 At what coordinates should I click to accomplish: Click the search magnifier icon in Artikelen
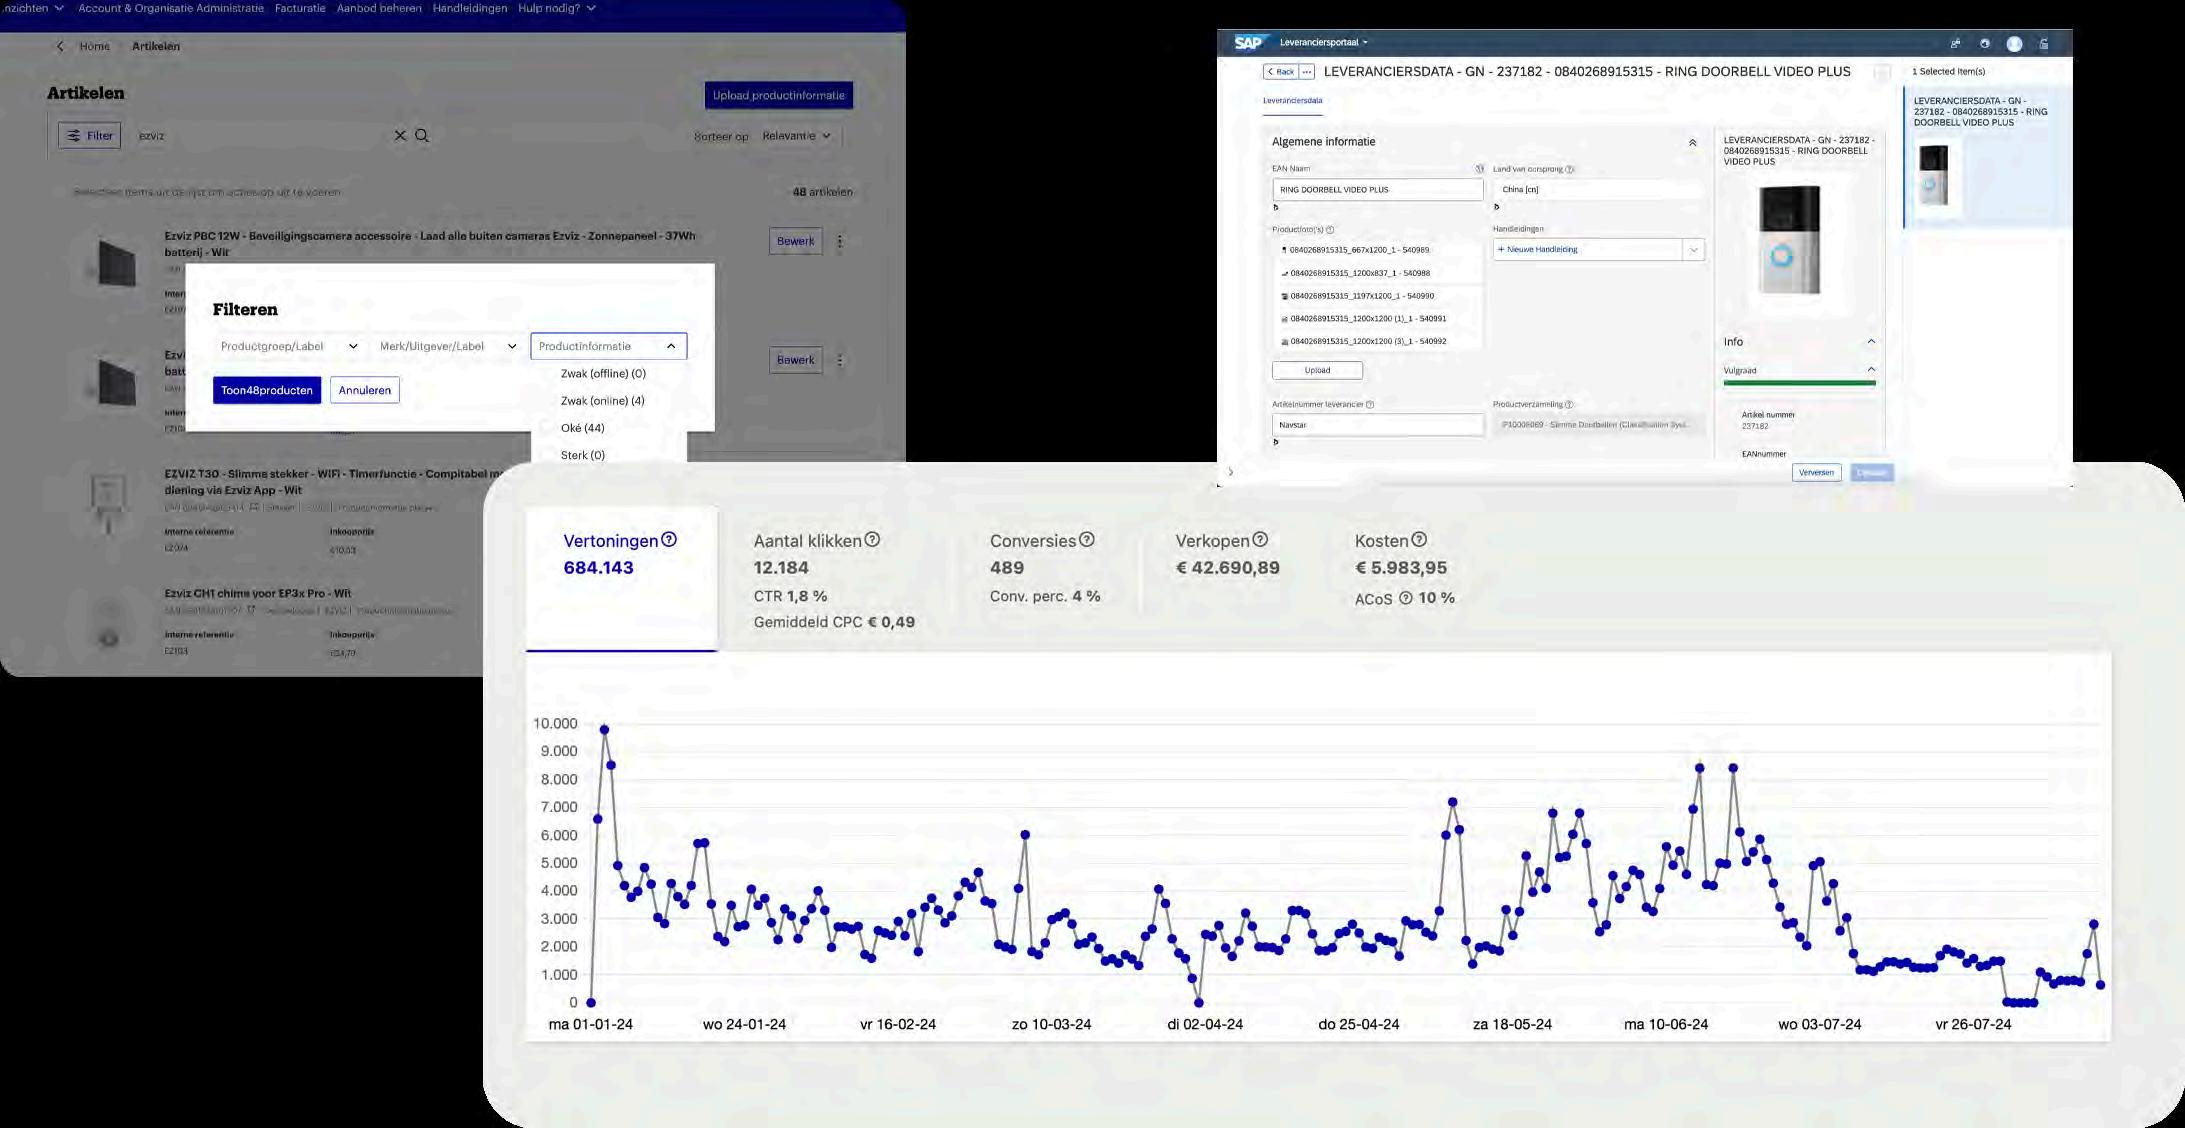coord(422,136)
